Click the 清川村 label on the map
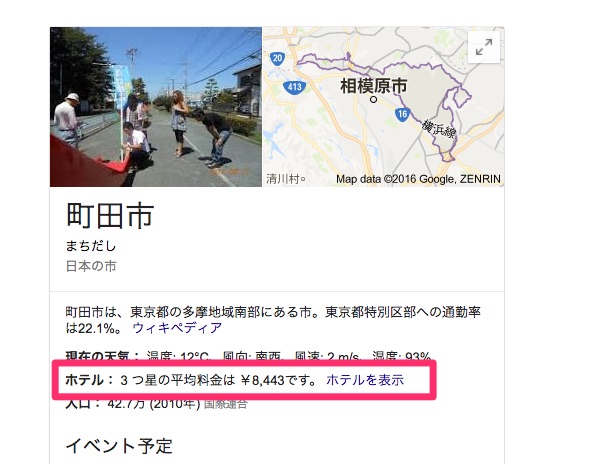Screen dimensions: 600x464 [x=283, y=179]
